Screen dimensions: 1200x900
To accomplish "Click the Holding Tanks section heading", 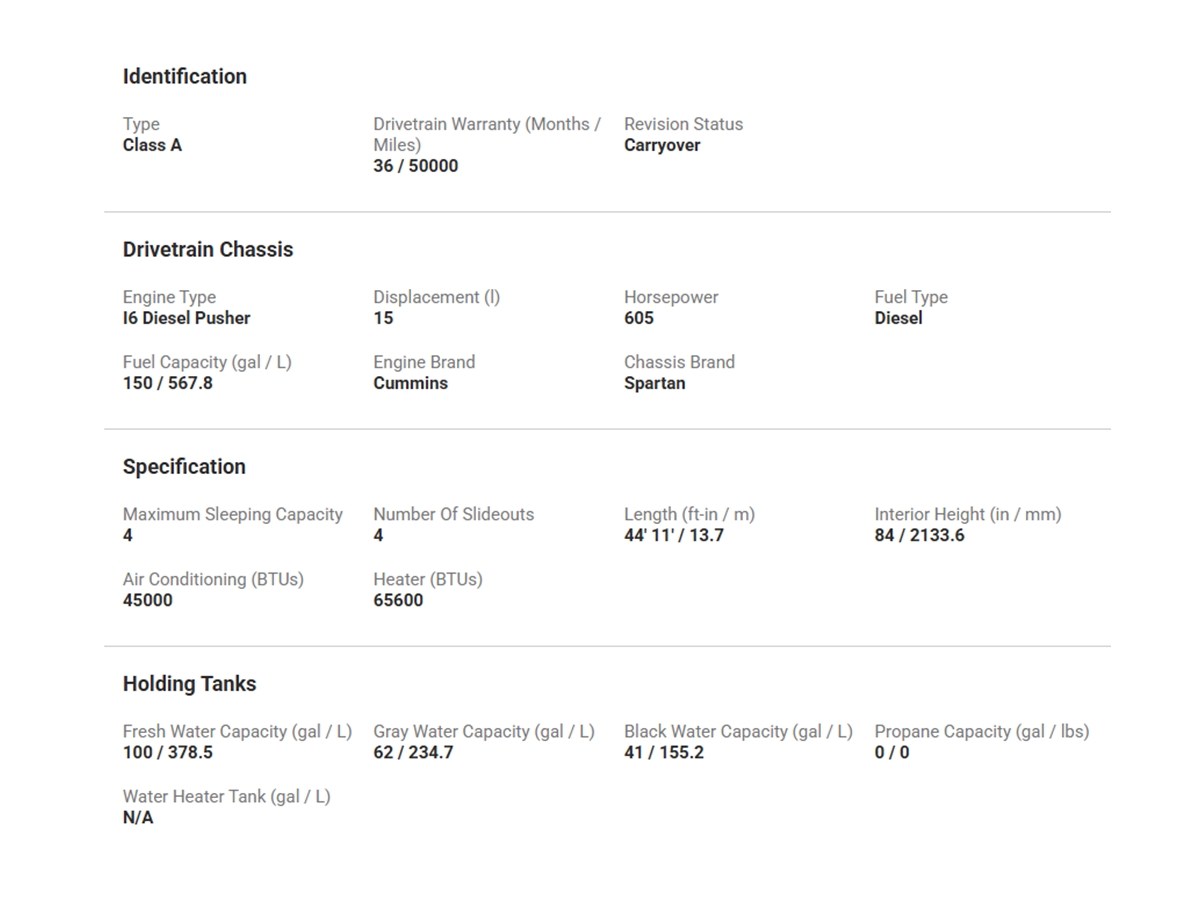I will coord(189,684).
